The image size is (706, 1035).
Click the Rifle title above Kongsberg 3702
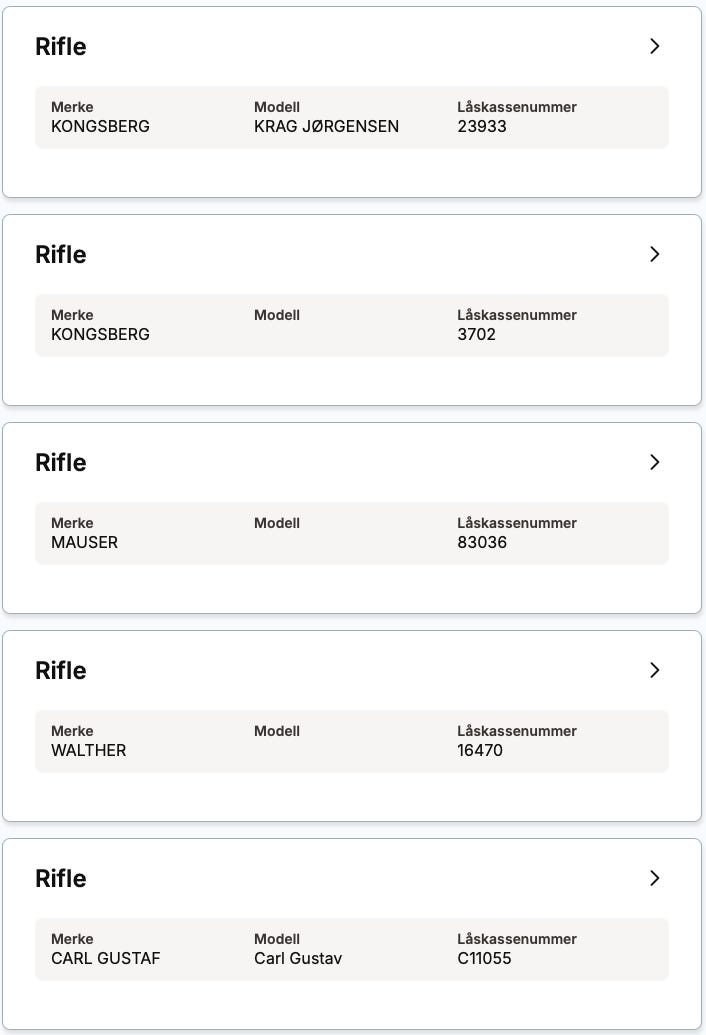pyautogui.click(x=61, y=255)
